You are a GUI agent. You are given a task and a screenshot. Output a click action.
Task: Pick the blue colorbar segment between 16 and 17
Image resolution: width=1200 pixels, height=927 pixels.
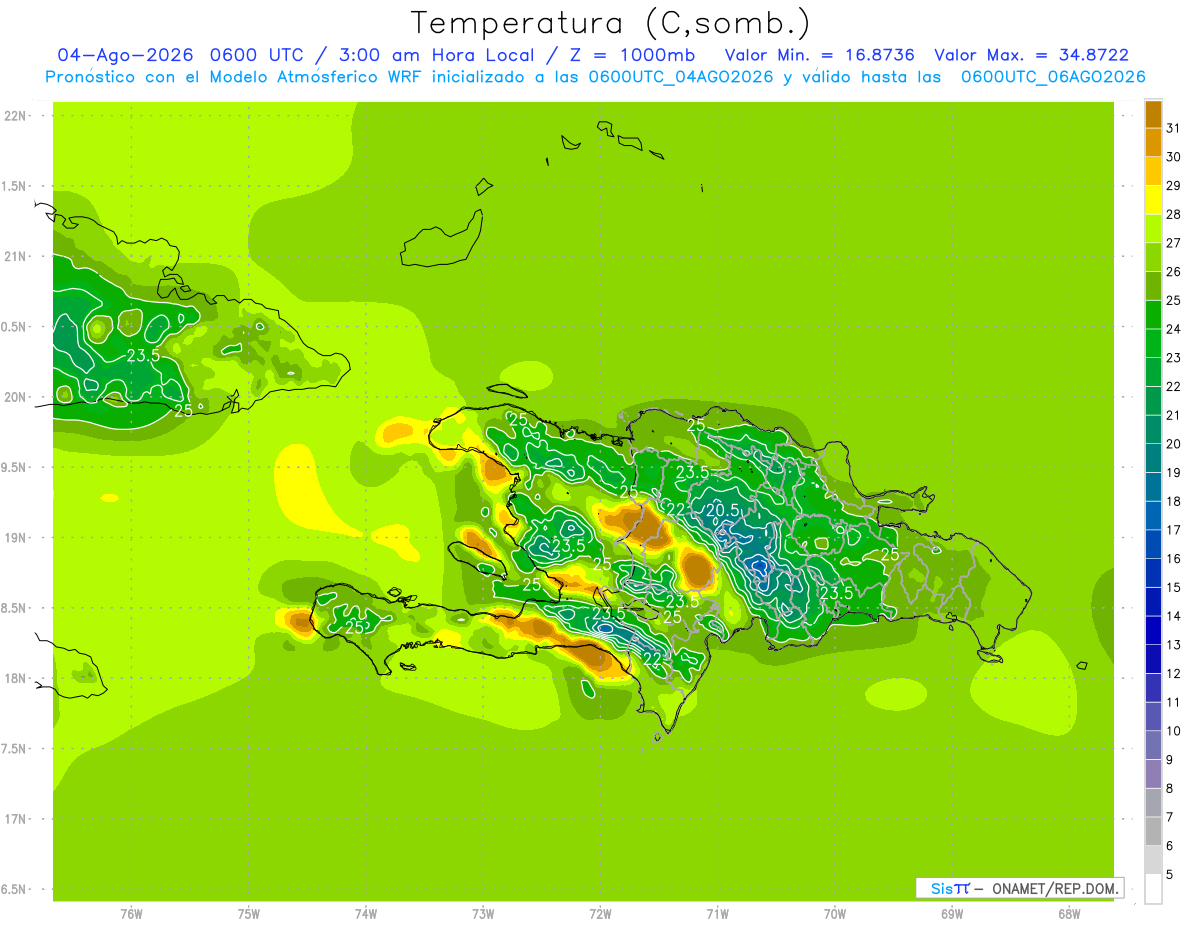tap(1153, 545)
